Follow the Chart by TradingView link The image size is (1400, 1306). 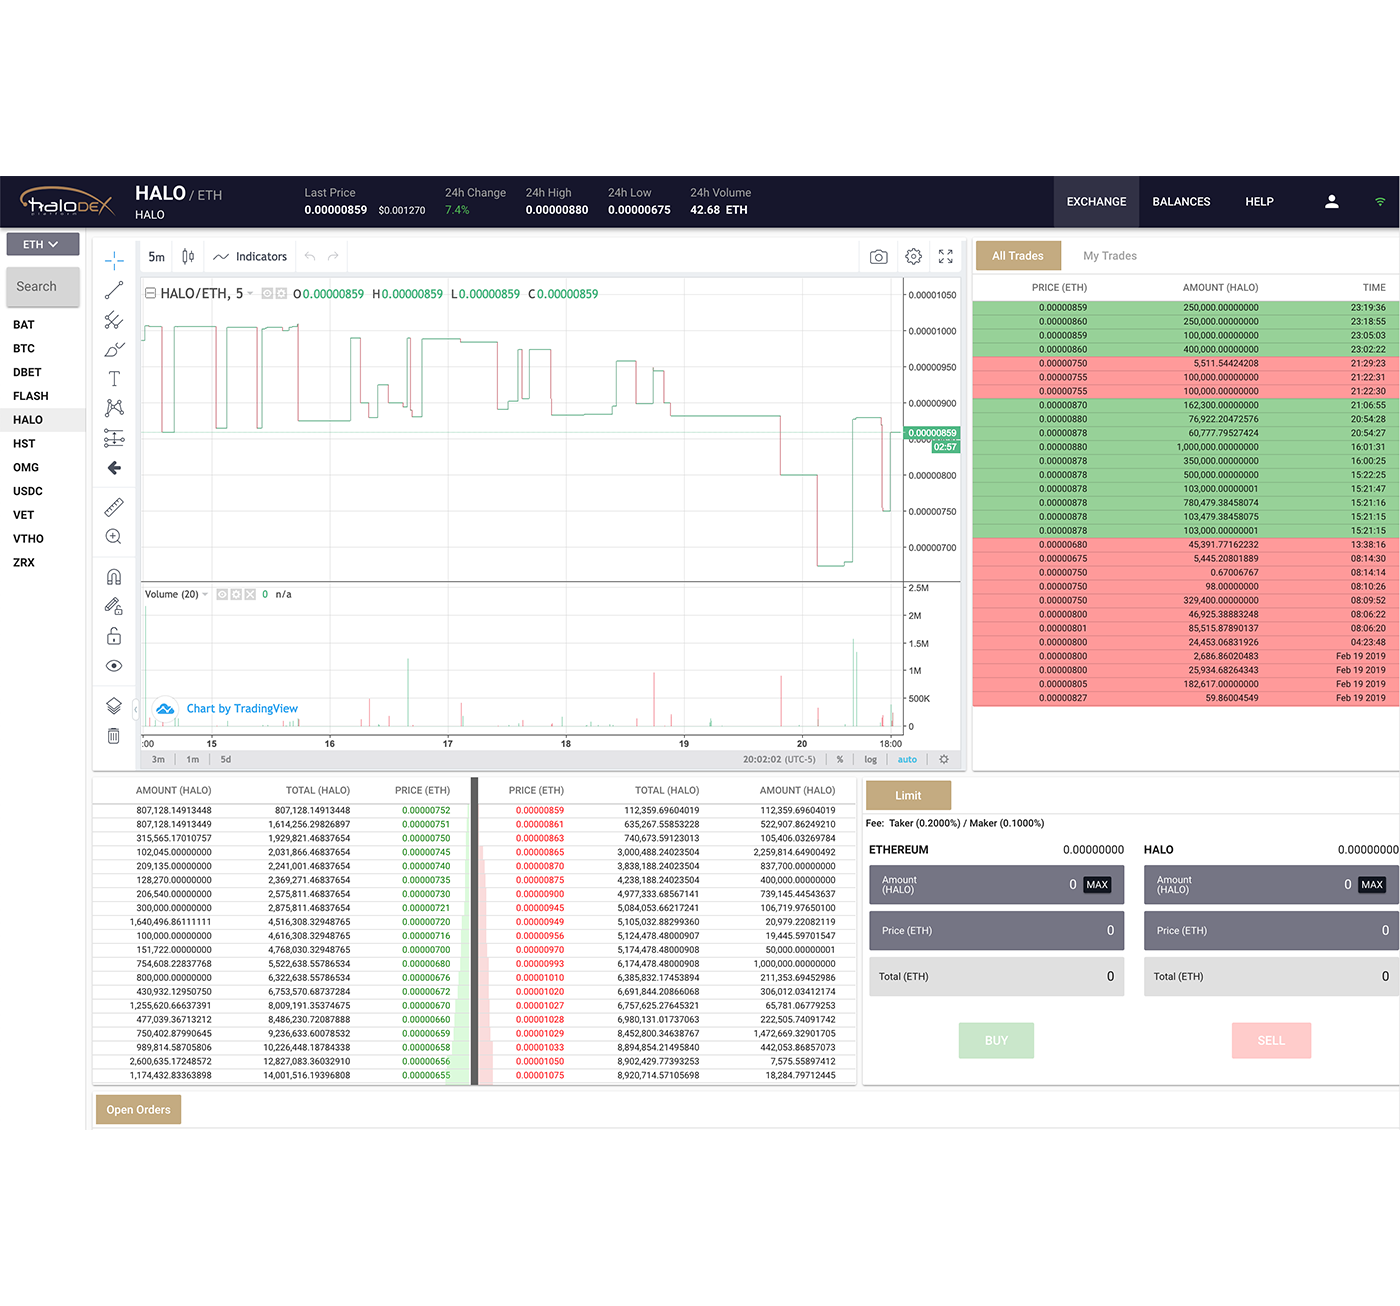242,709
